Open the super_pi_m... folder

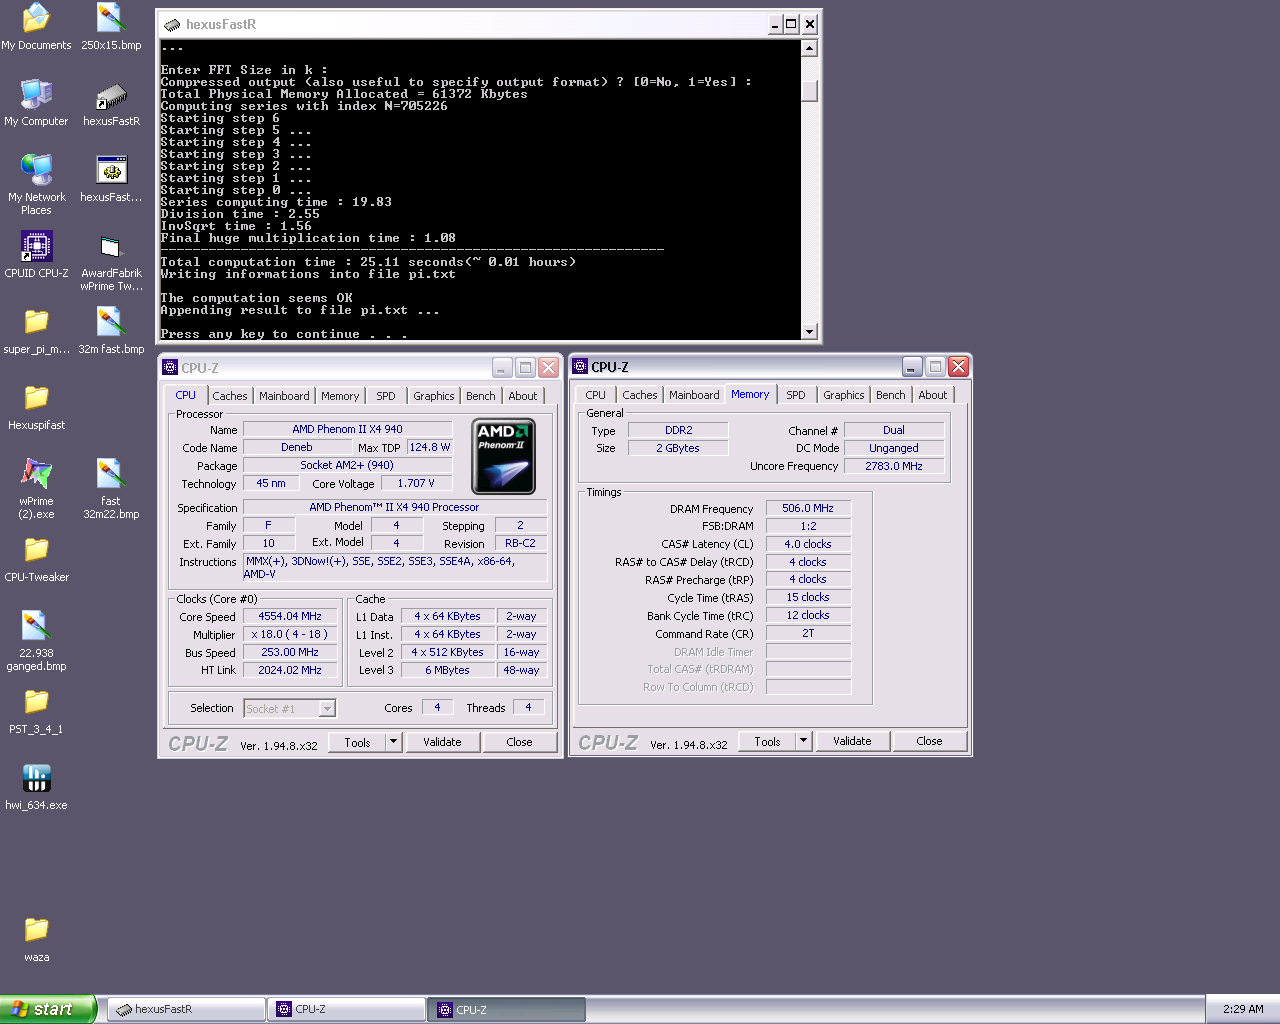coord(36,331)
